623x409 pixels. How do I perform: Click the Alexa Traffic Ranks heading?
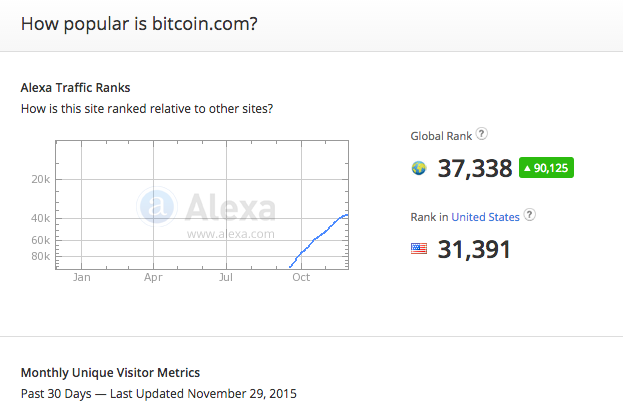coord(75,87)
